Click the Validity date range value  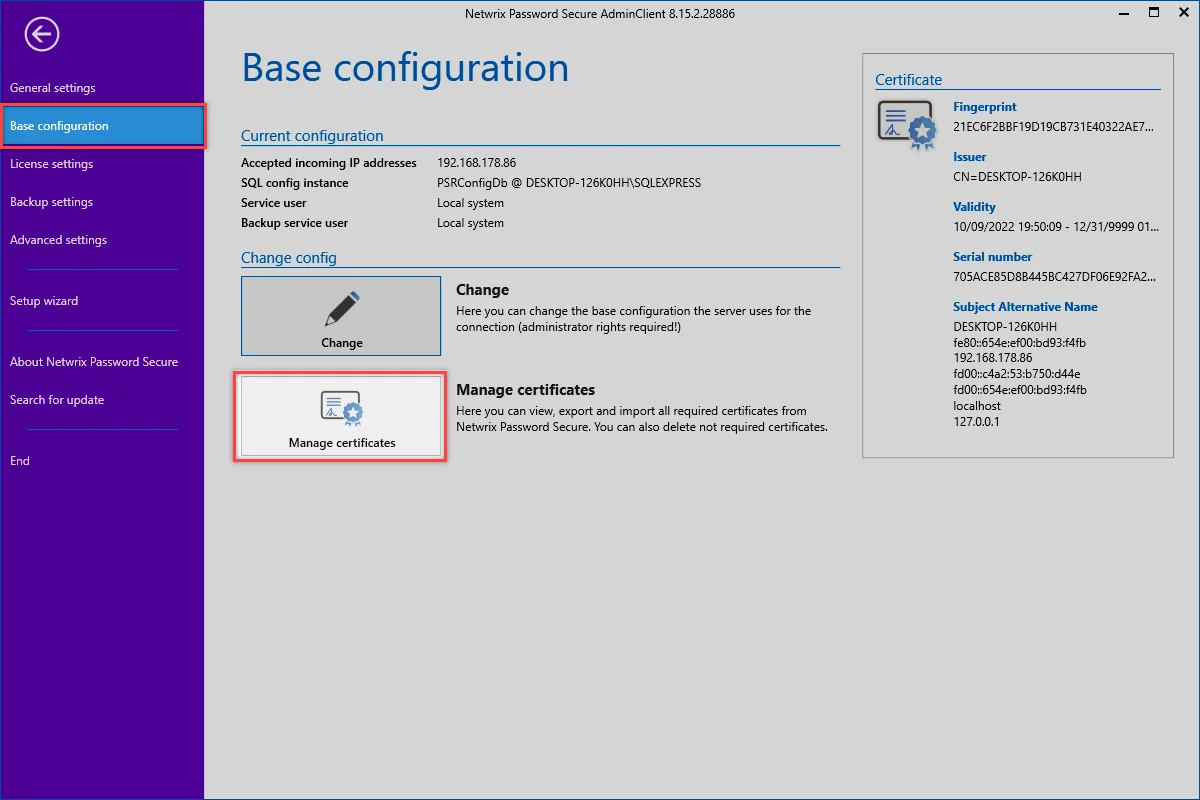tap(1056, 227)
